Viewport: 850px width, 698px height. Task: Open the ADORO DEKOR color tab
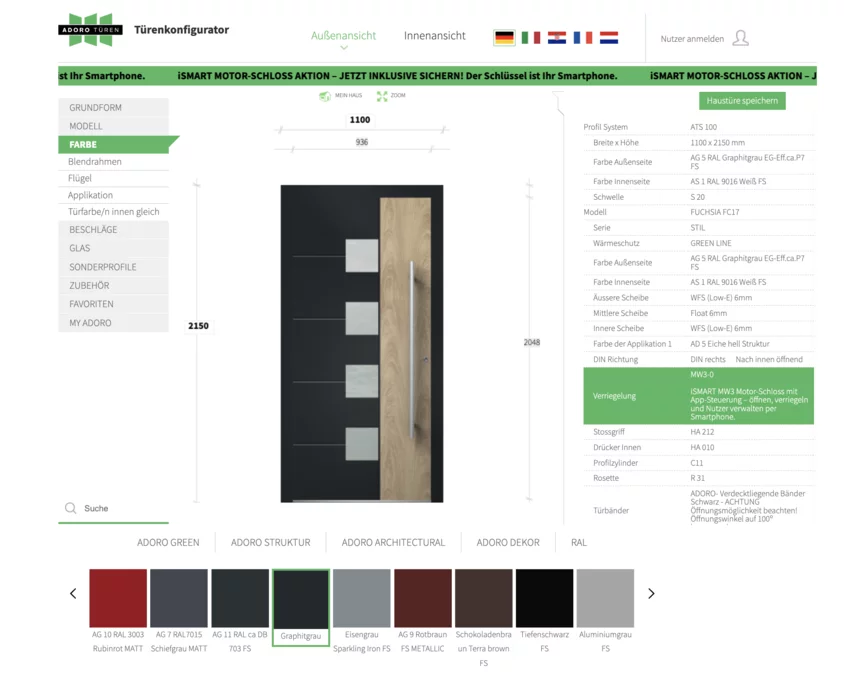(508, 542)
